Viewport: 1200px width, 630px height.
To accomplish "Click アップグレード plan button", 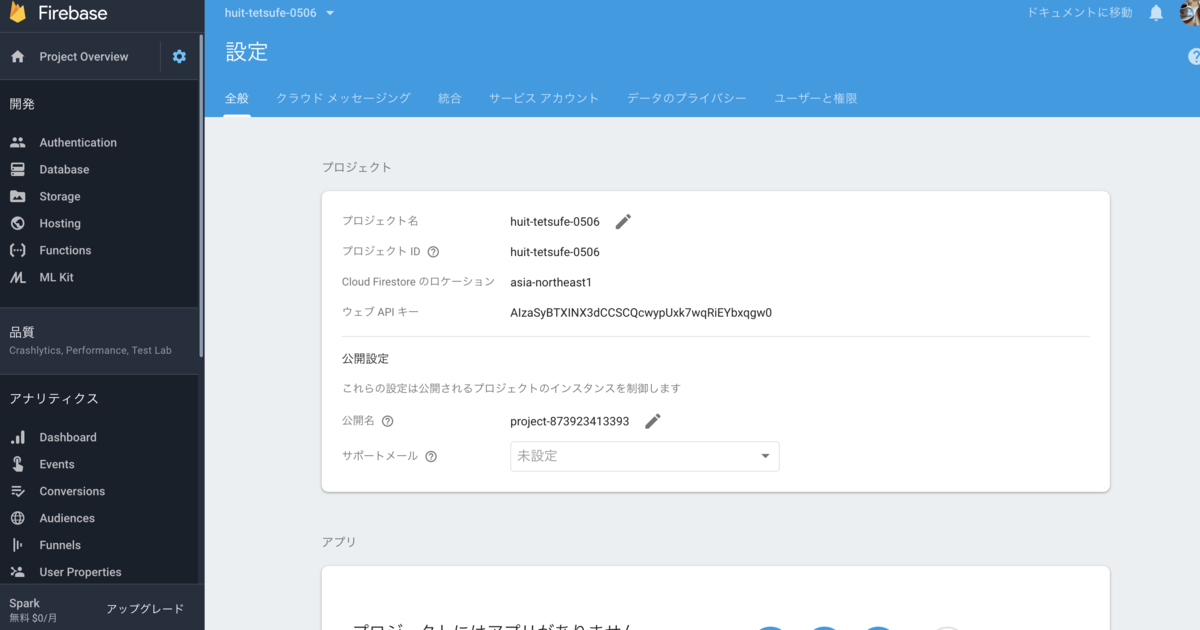I will [x=145, y=609].
